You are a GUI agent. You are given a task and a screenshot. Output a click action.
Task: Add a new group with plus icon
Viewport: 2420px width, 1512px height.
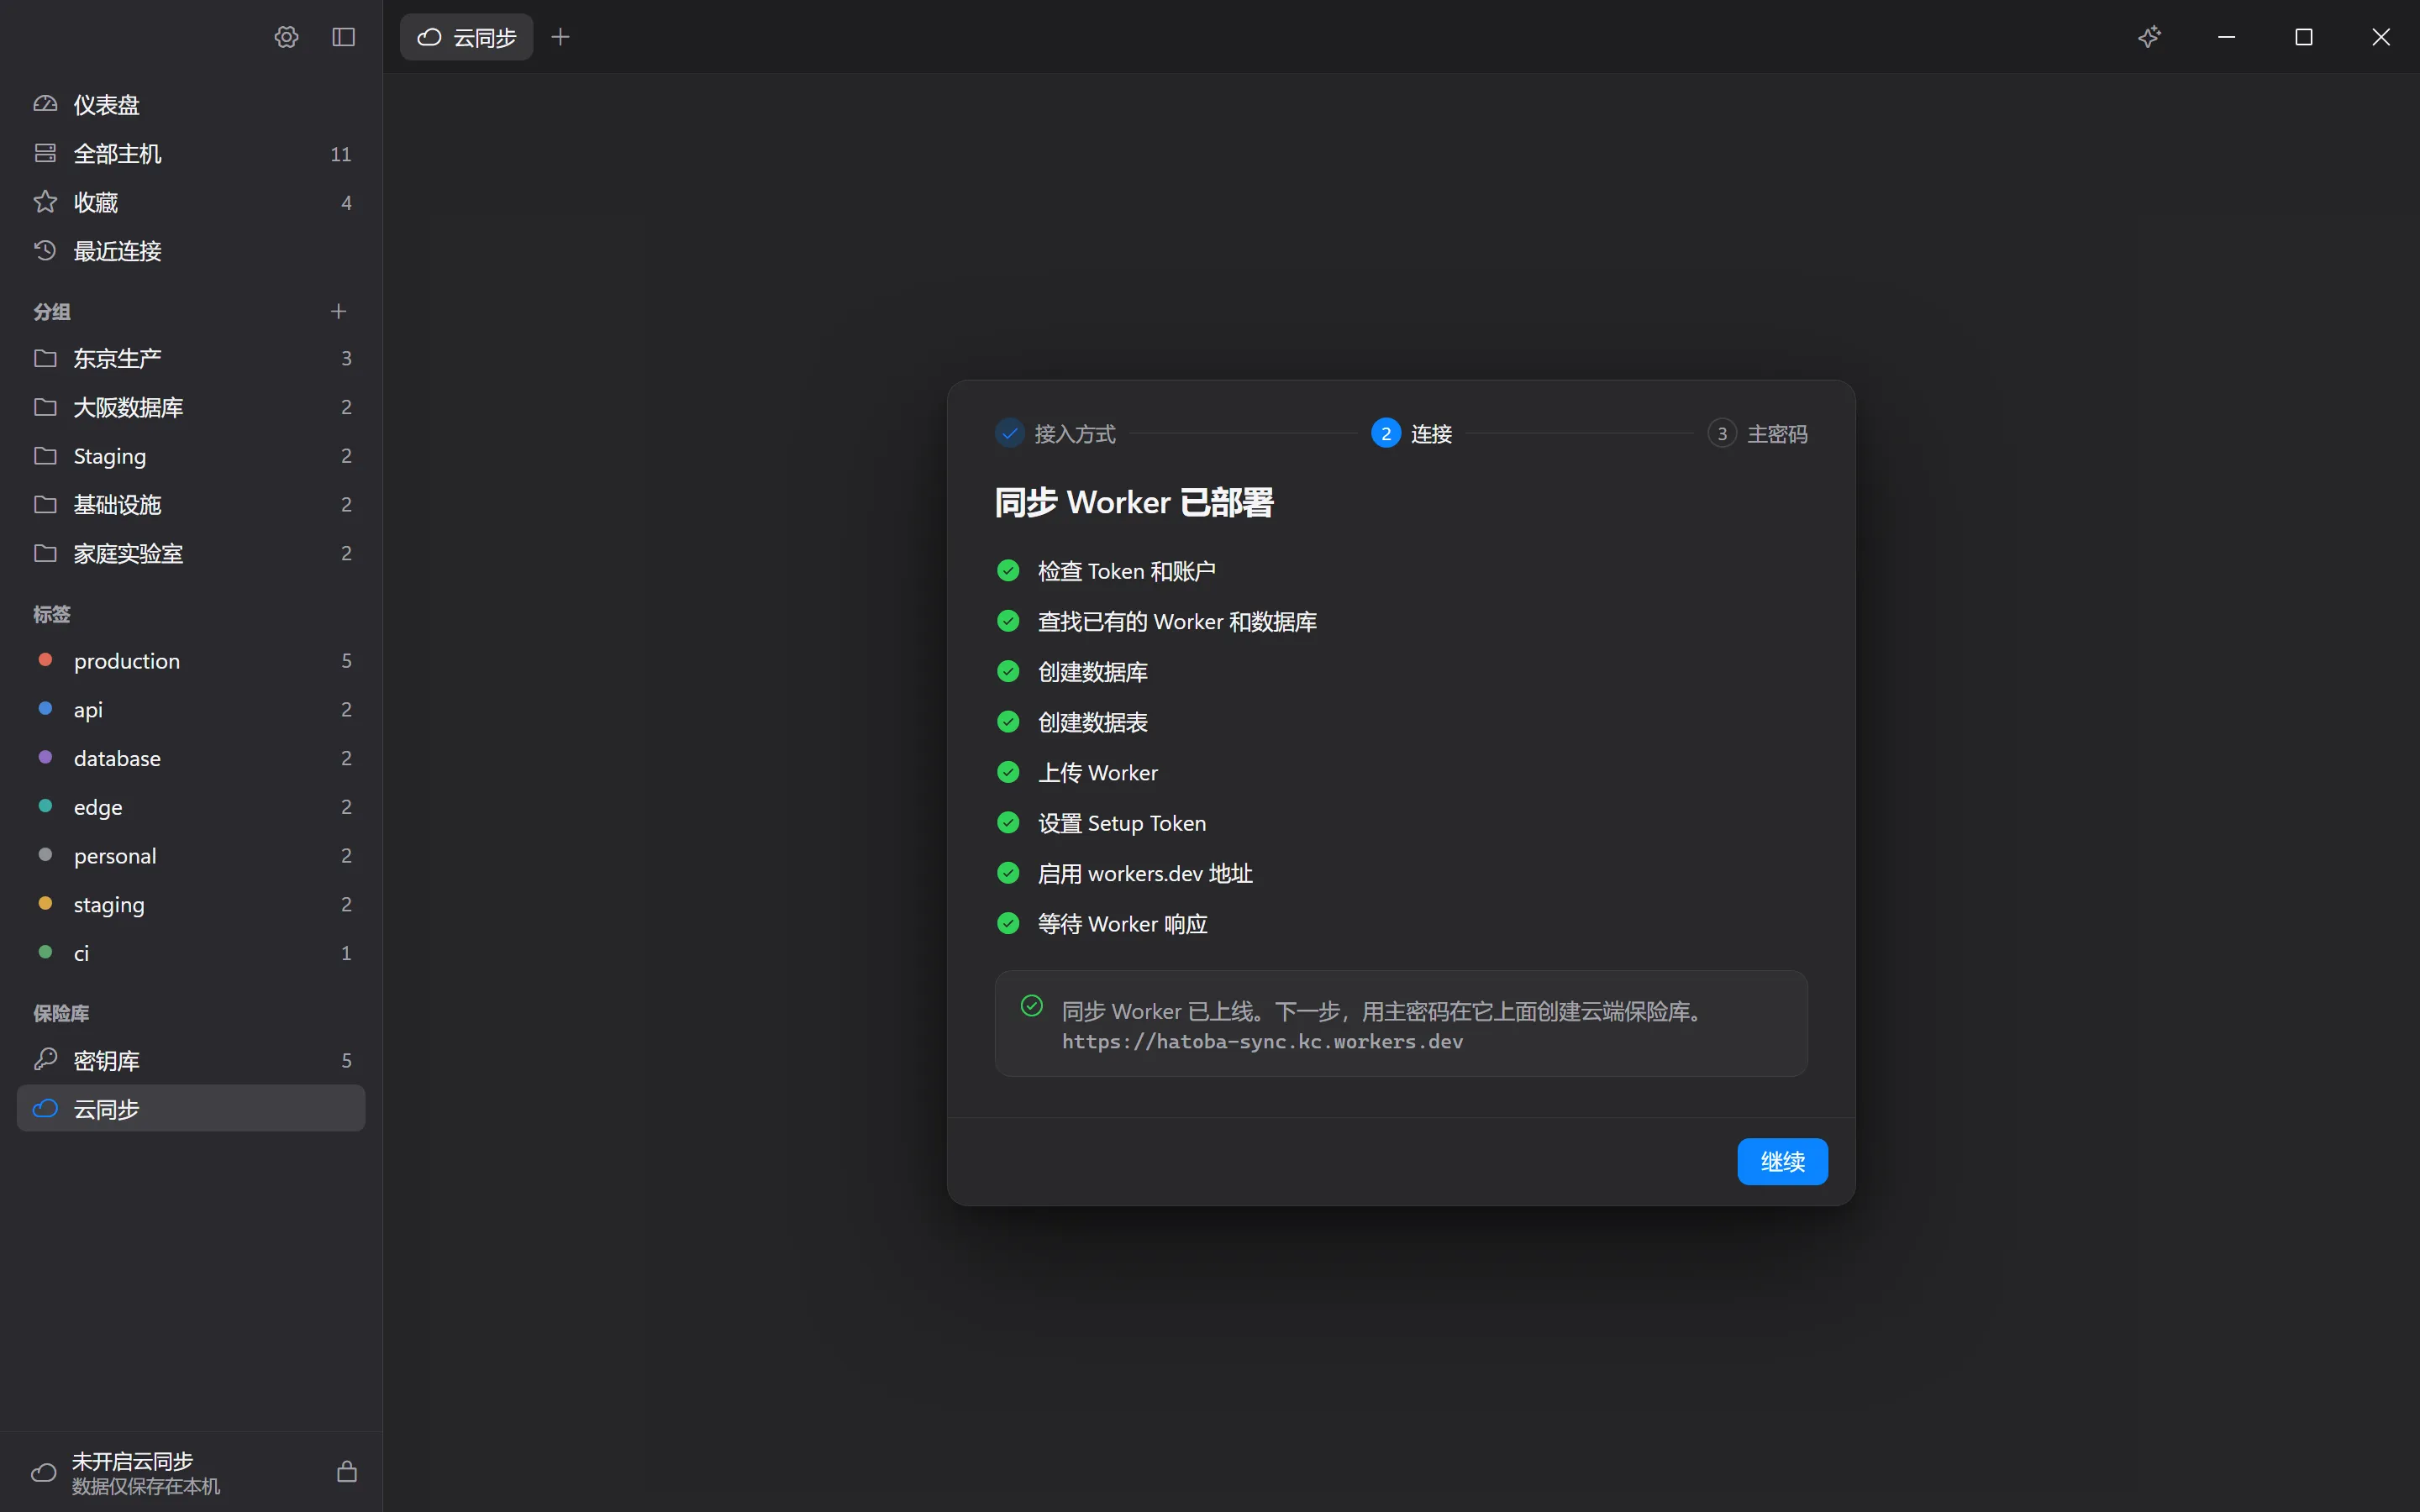338,311
